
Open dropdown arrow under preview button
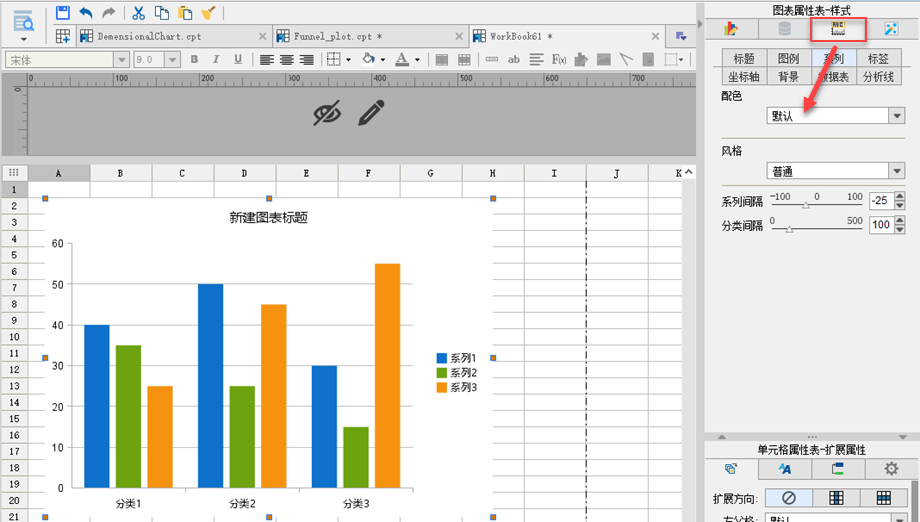[23, 39]
